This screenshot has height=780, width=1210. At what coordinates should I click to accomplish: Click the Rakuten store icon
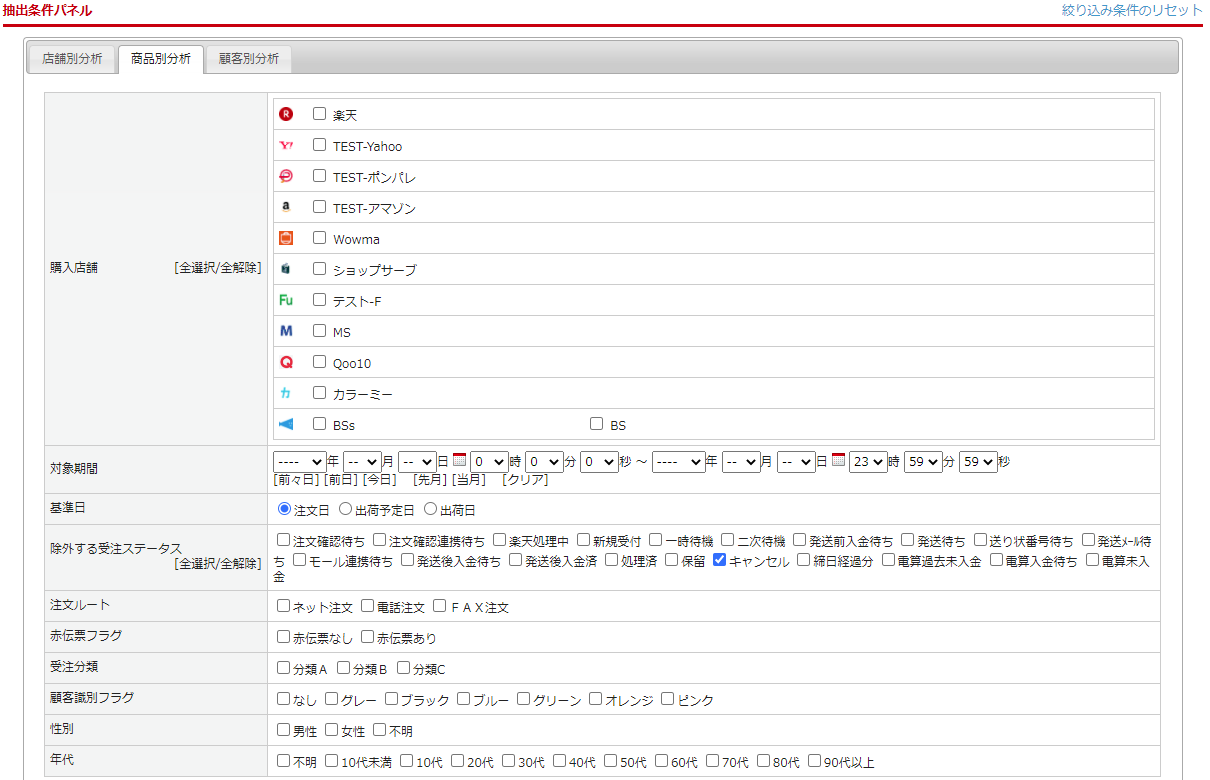(x=286, y=114)
